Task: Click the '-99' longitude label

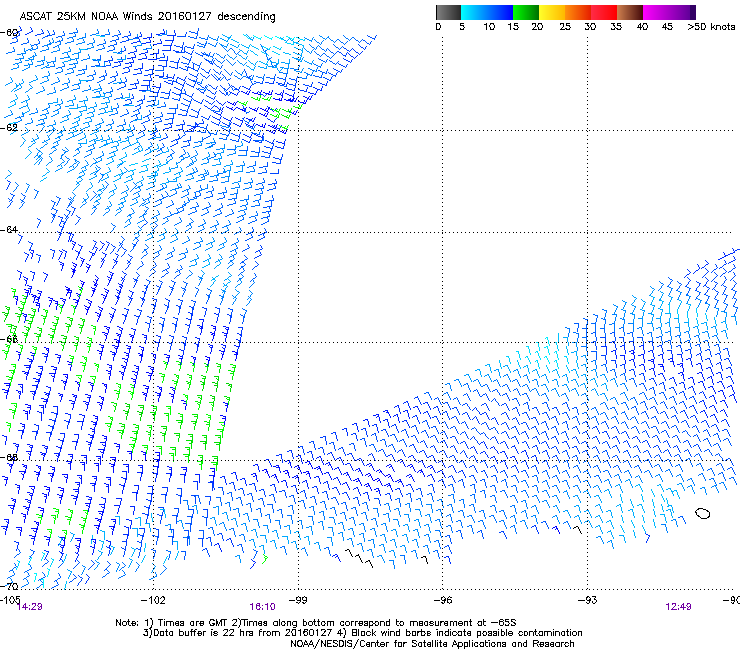Action: pos(298,600)
